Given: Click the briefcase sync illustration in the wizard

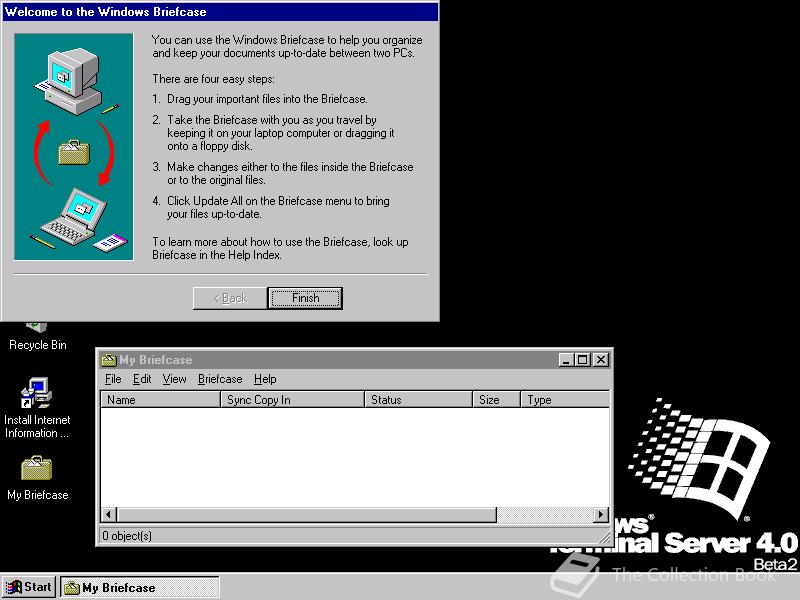Looking at the screenshot, I should click(74, 146).
